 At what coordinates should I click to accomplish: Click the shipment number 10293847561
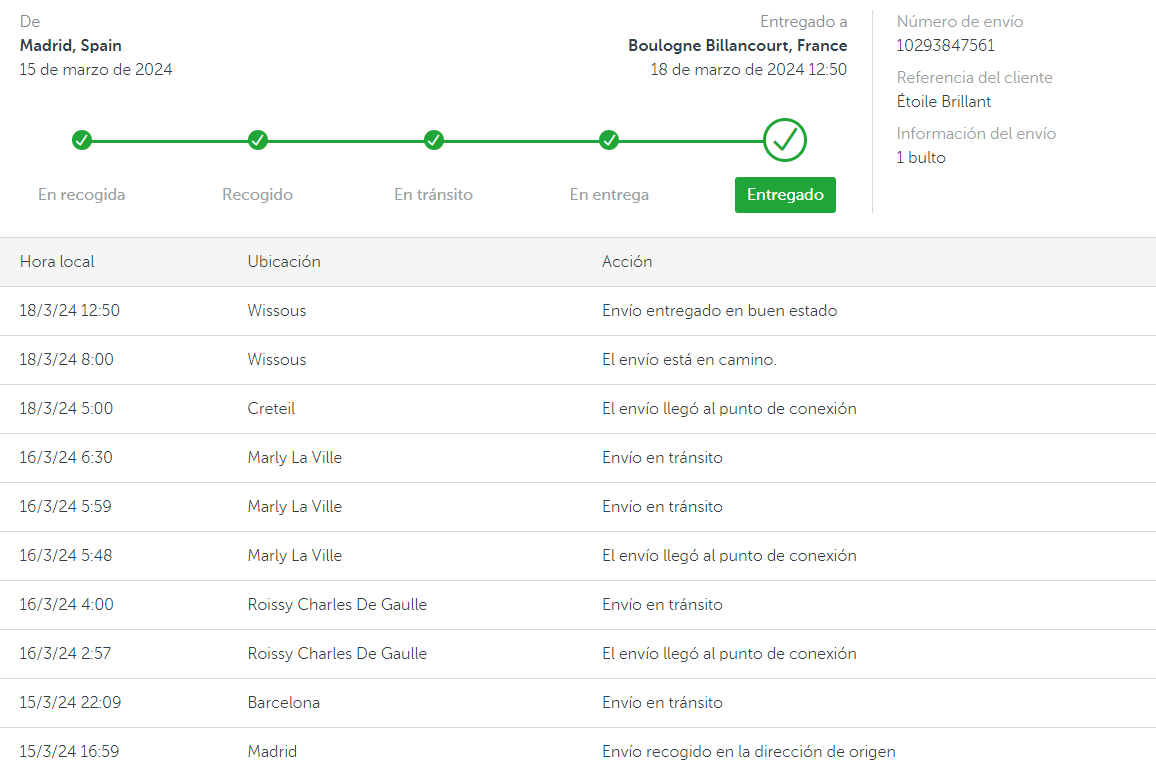945,46
